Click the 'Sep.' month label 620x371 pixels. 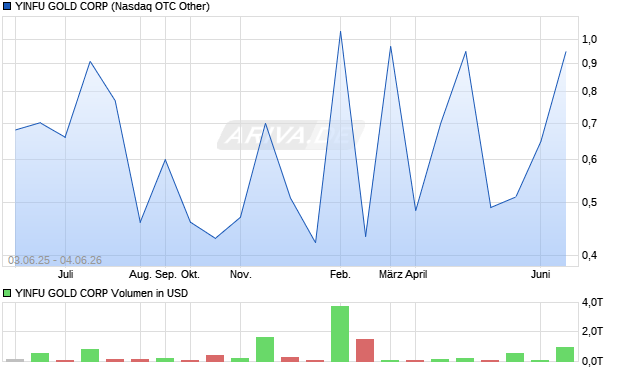[x=166, y=274]
